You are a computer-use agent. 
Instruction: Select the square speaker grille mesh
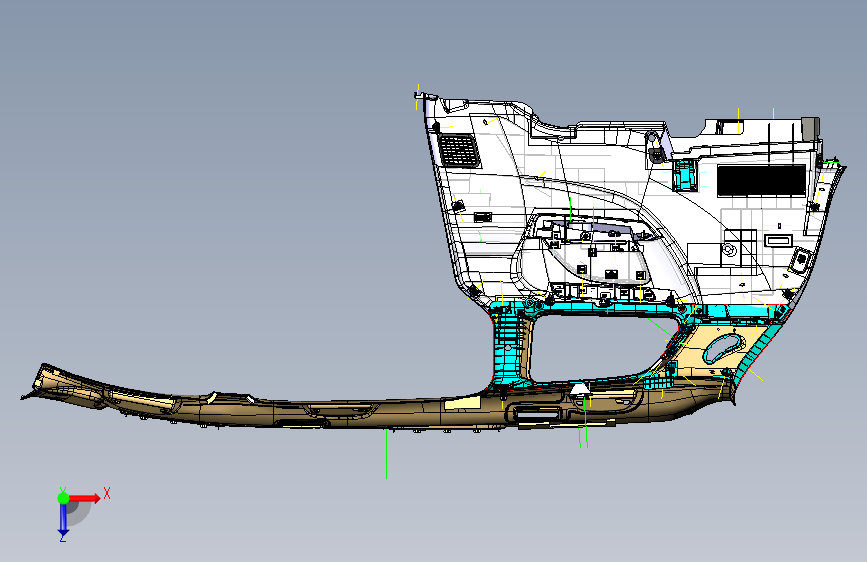(459, 150)
